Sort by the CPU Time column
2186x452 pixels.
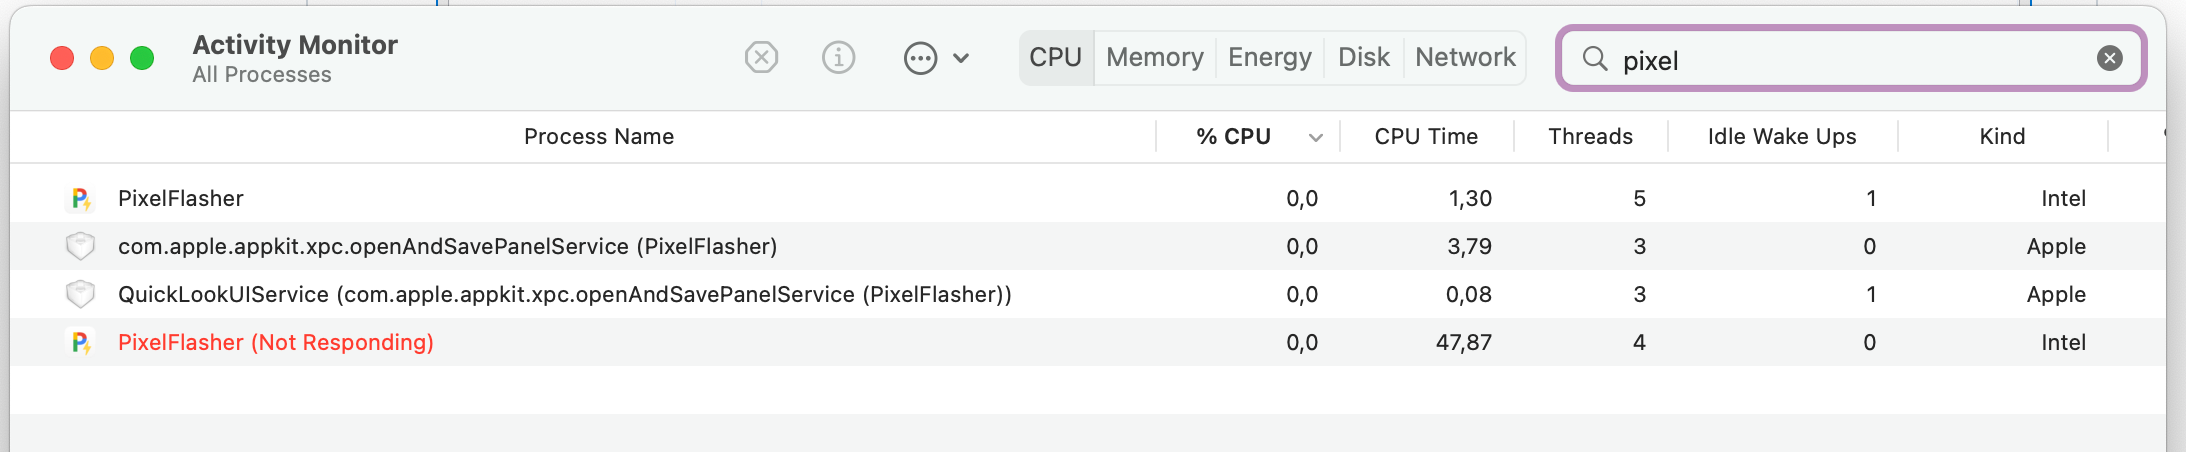click(x=1425, y=137)
